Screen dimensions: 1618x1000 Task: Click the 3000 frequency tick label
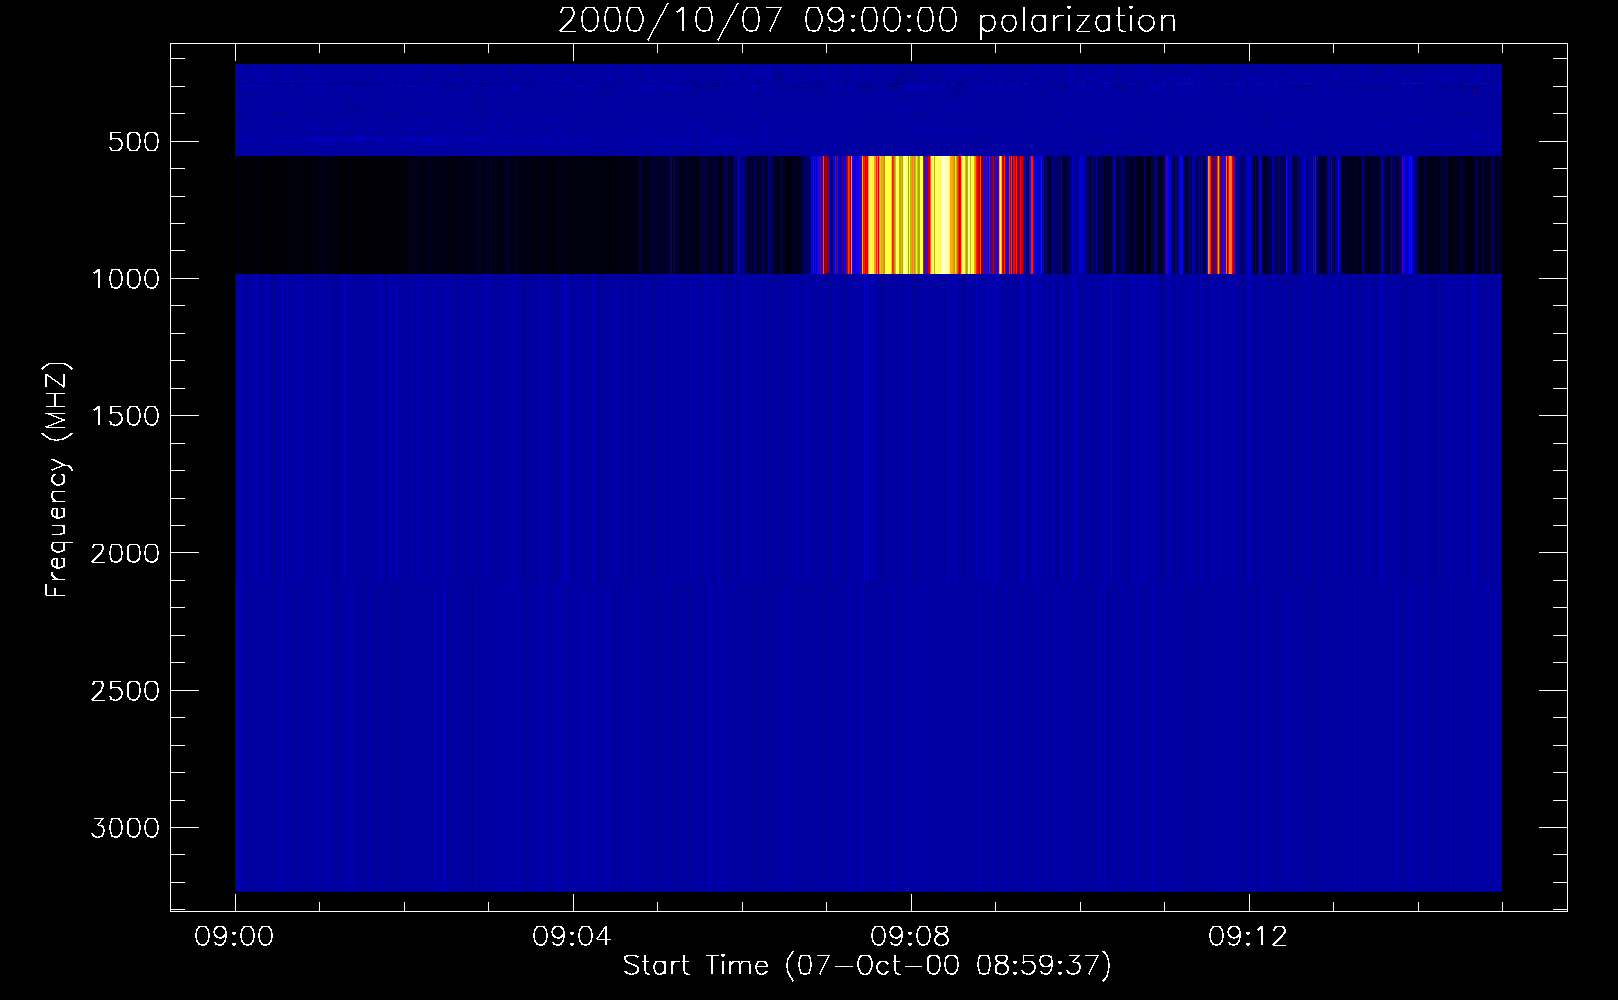click(125, 828)
